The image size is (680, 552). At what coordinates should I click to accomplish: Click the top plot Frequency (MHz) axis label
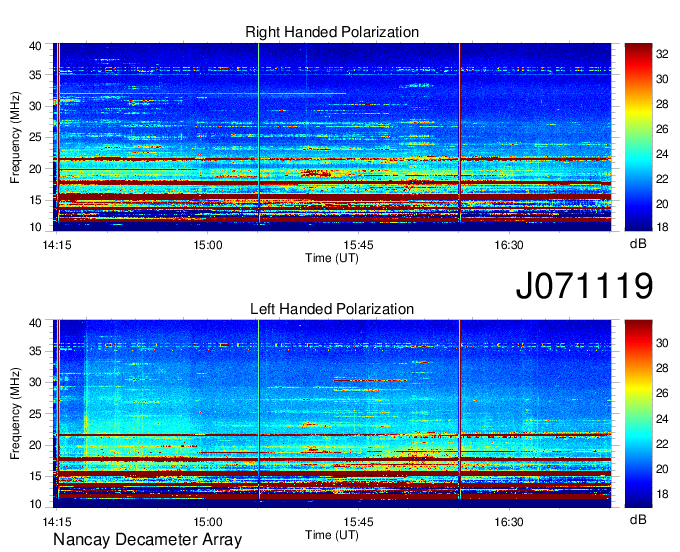[x=15, y=137]
